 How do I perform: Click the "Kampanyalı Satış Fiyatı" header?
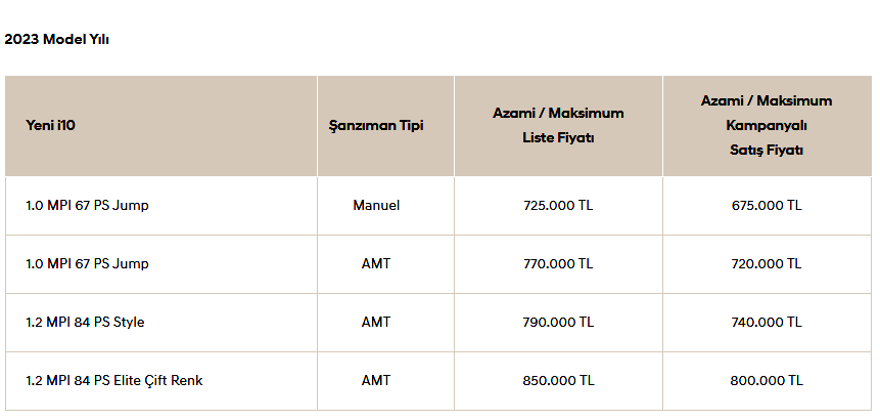click(x=766, y=126)
